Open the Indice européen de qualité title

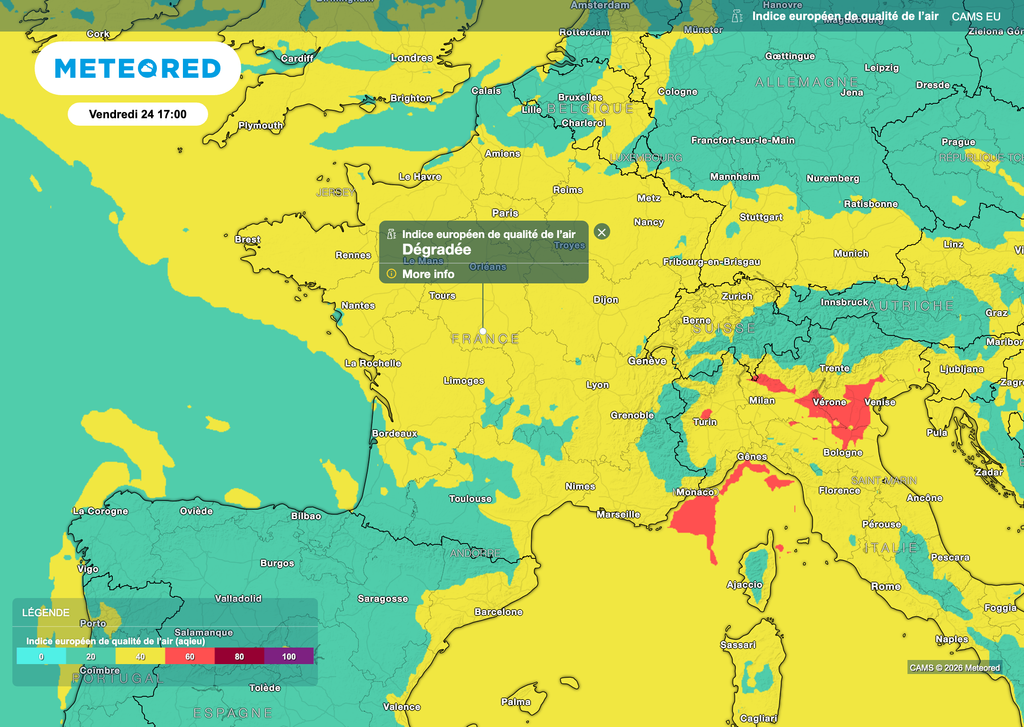pos(846,16)
